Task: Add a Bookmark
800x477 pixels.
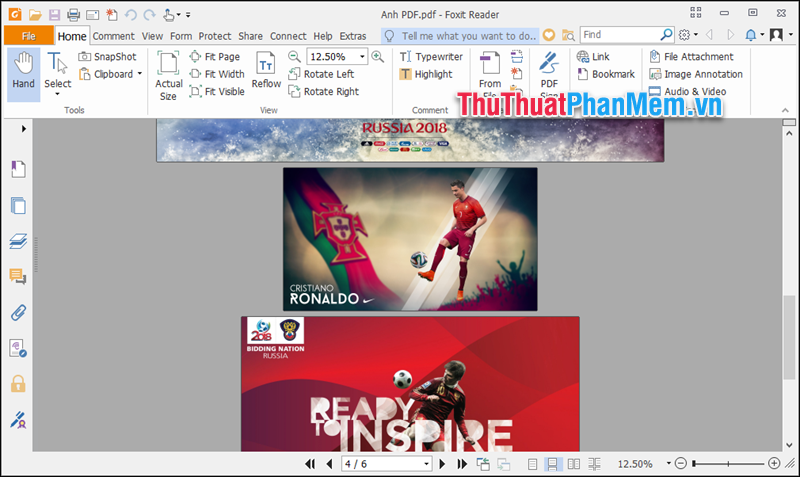Action: [606, 74]
